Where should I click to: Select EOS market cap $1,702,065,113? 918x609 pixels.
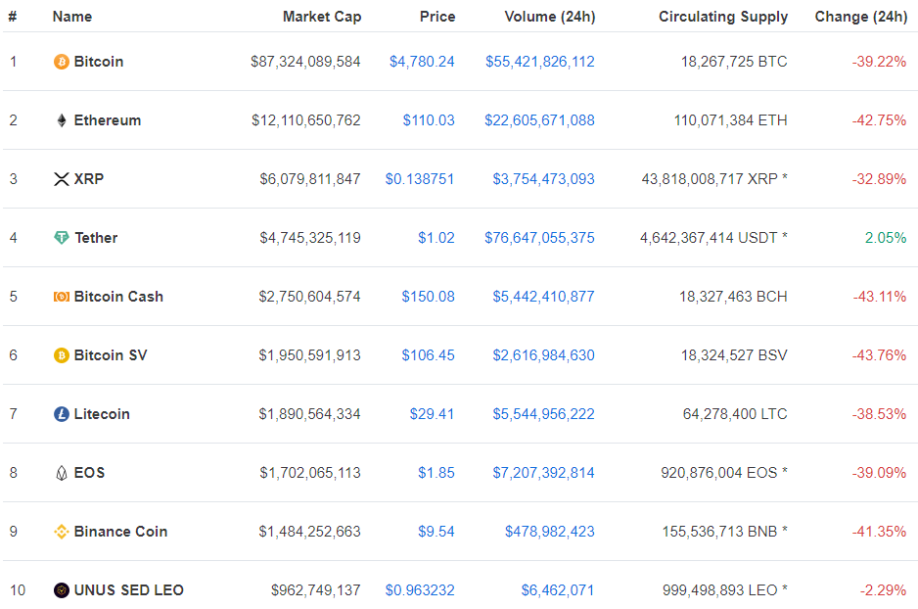(x=310, y=472)
